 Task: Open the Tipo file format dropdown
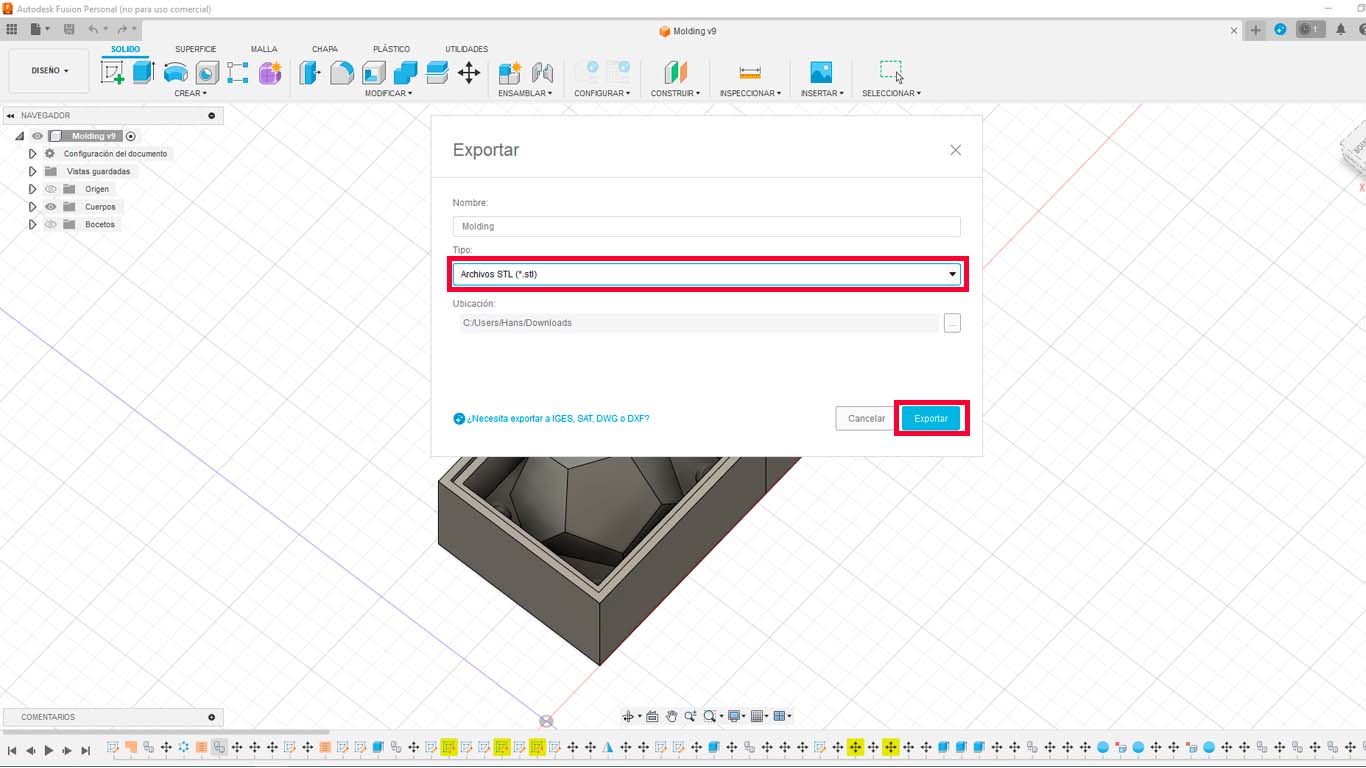click(x=707, y=274)
